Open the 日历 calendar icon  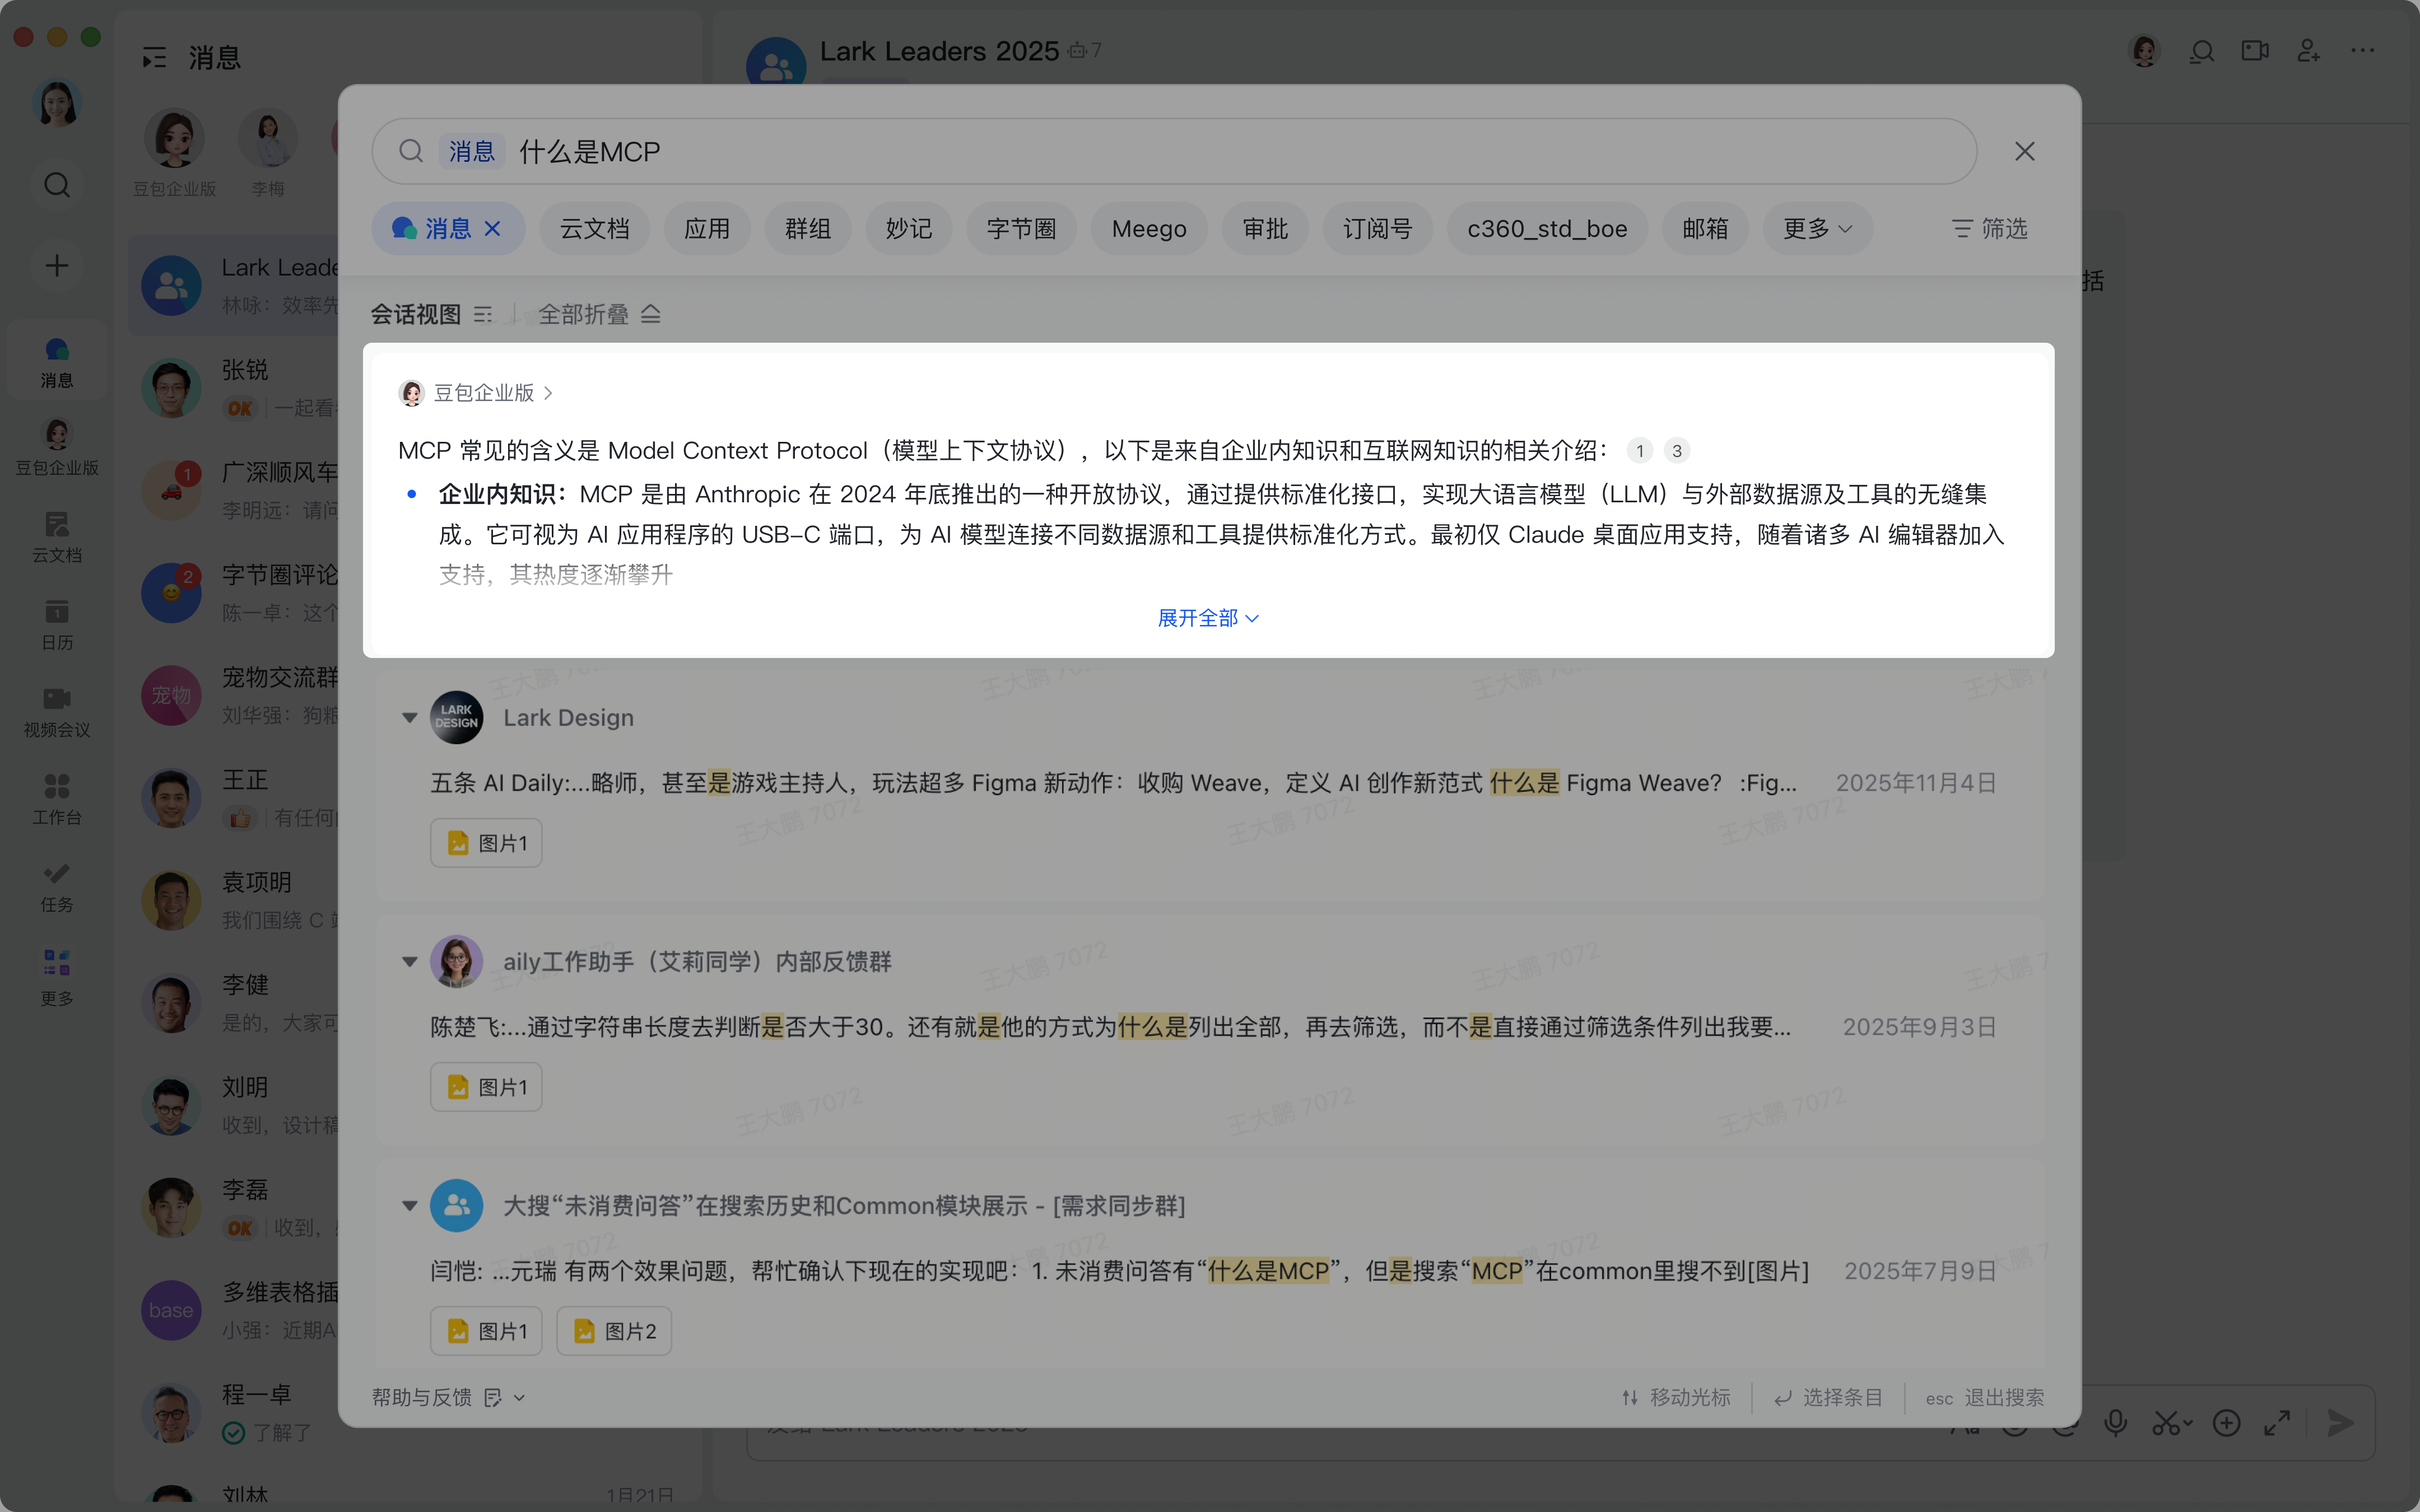(57, 624)
